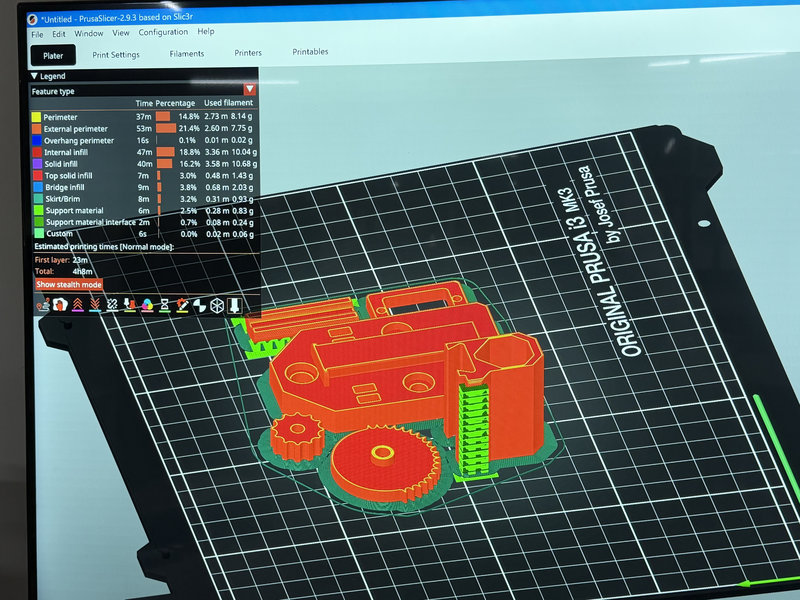800x600 pixels.
Task: Toggle Center of gravity icon
Action: 199,305
